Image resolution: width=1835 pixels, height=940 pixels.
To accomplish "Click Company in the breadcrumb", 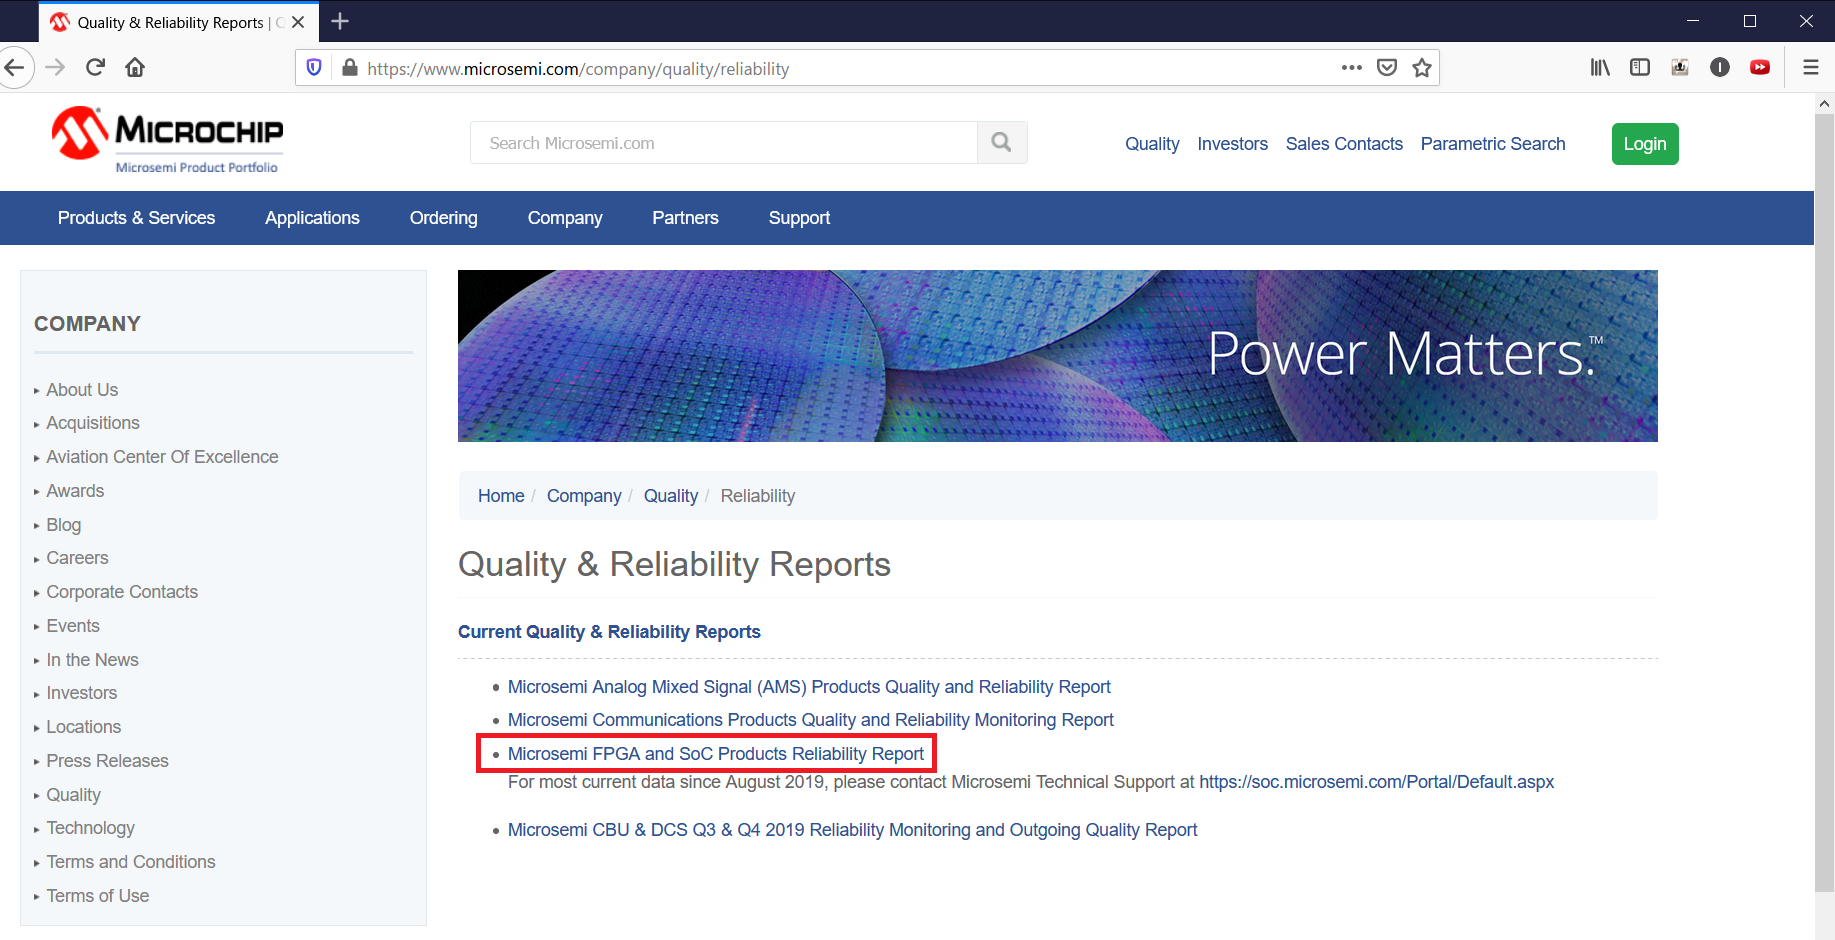I will point(584,496).
